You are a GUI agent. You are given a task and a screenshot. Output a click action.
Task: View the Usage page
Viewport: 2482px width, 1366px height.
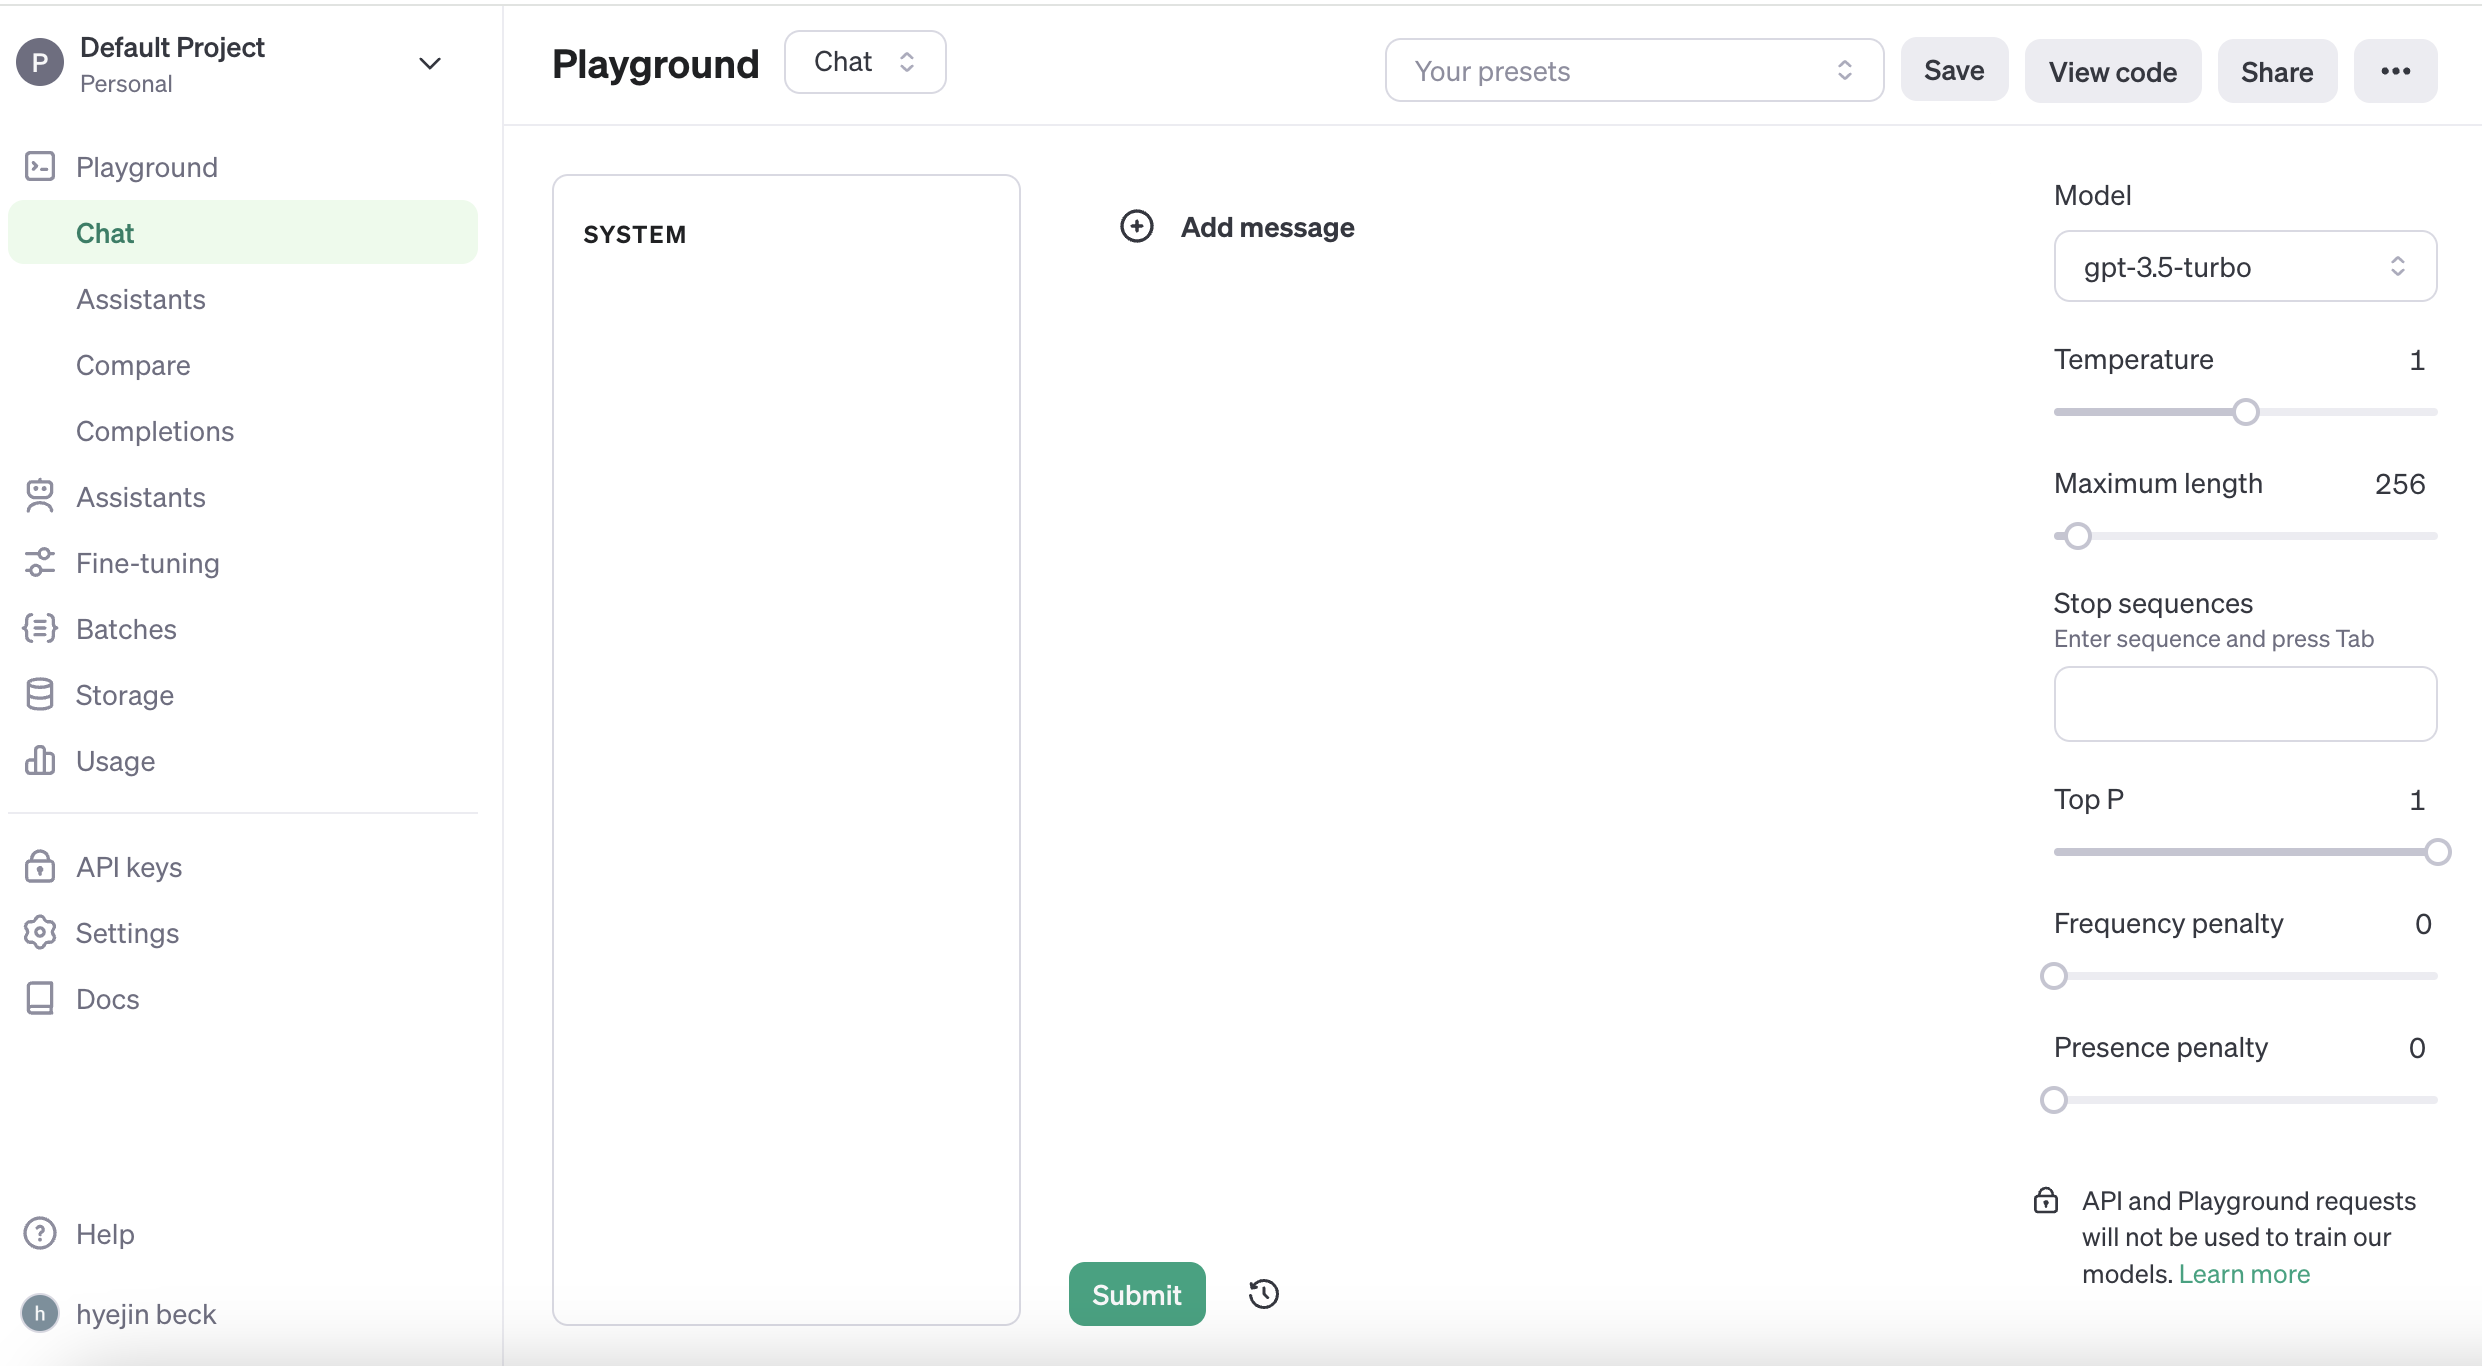point(116,760)
